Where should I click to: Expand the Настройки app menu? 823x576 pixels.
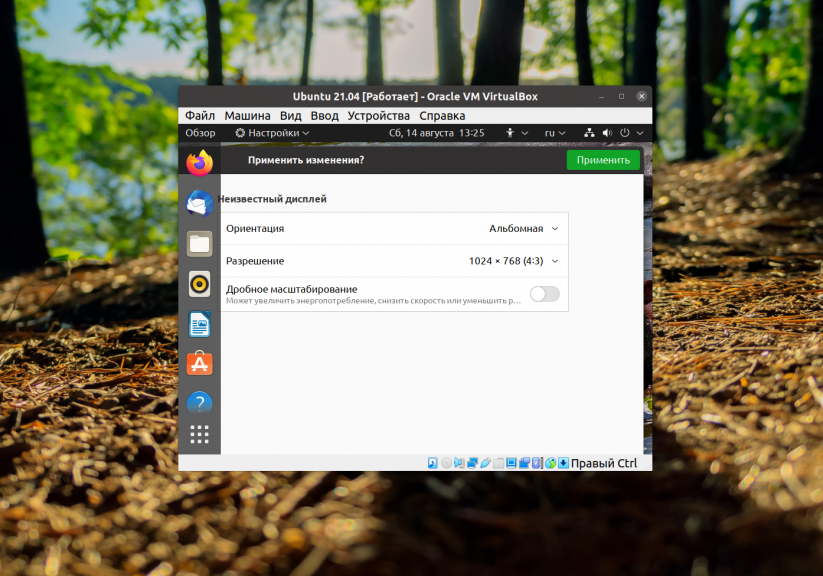click(272, 133)
